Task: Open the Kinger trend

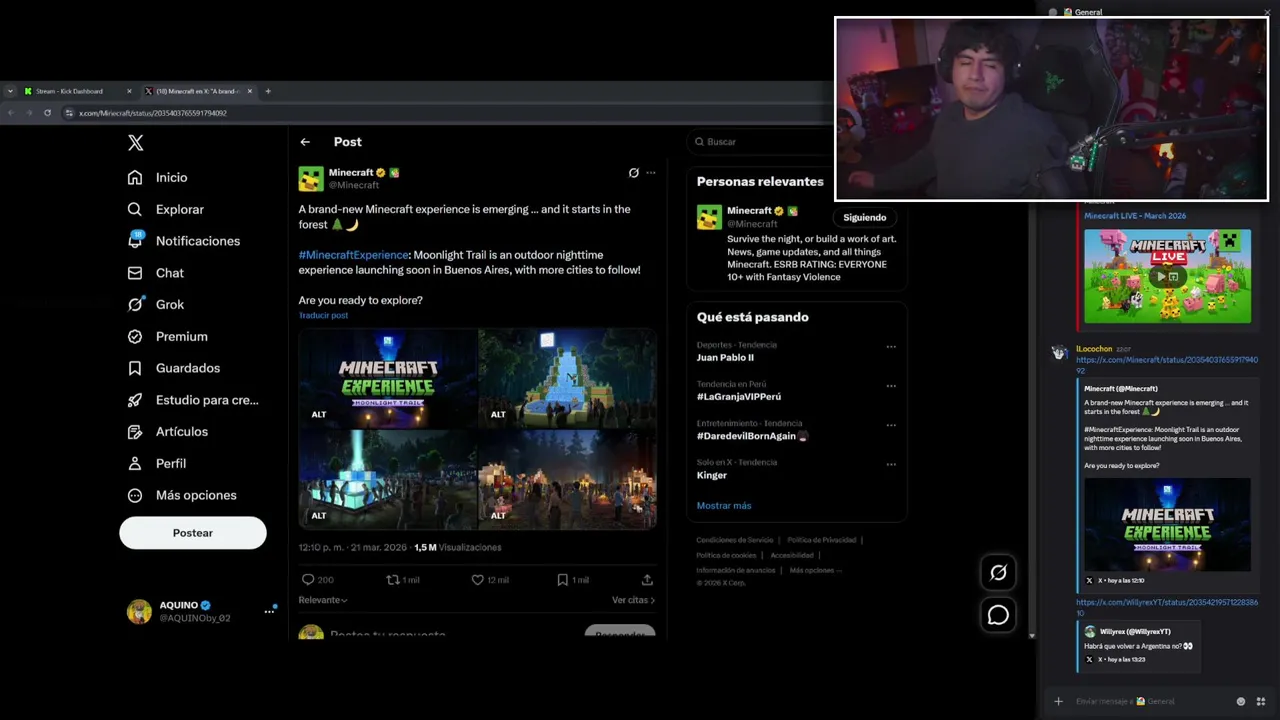Action: [x=712, y=475]
